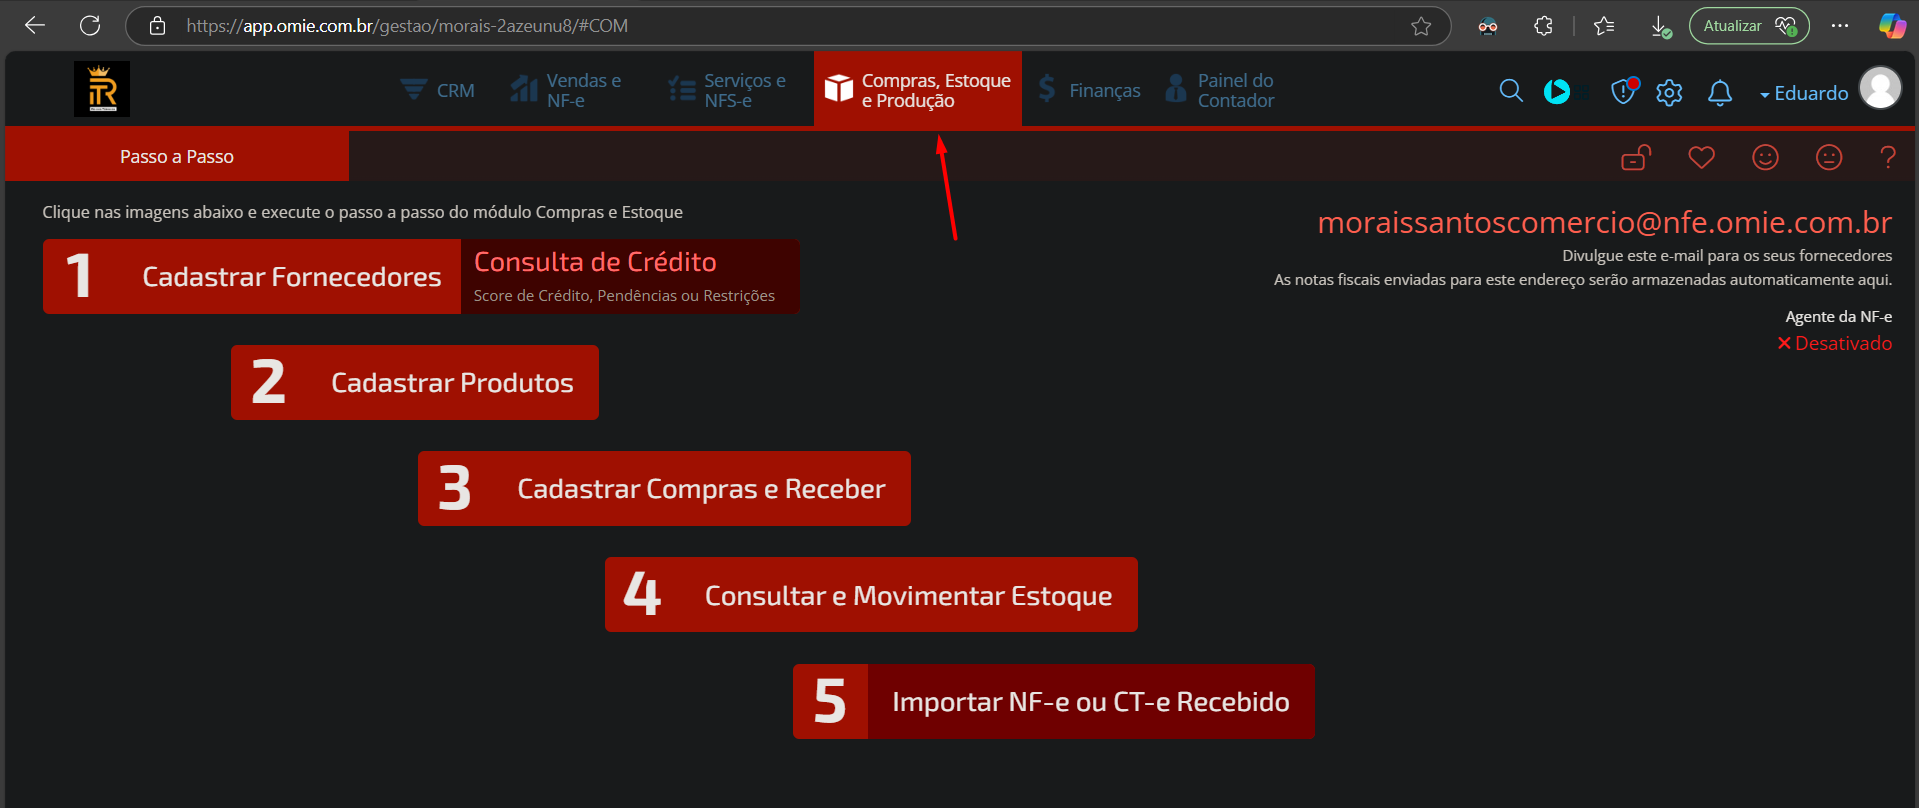Open the Finanças module
The width and height of the screenshot is (1919, 808).
pos(1089,90)
